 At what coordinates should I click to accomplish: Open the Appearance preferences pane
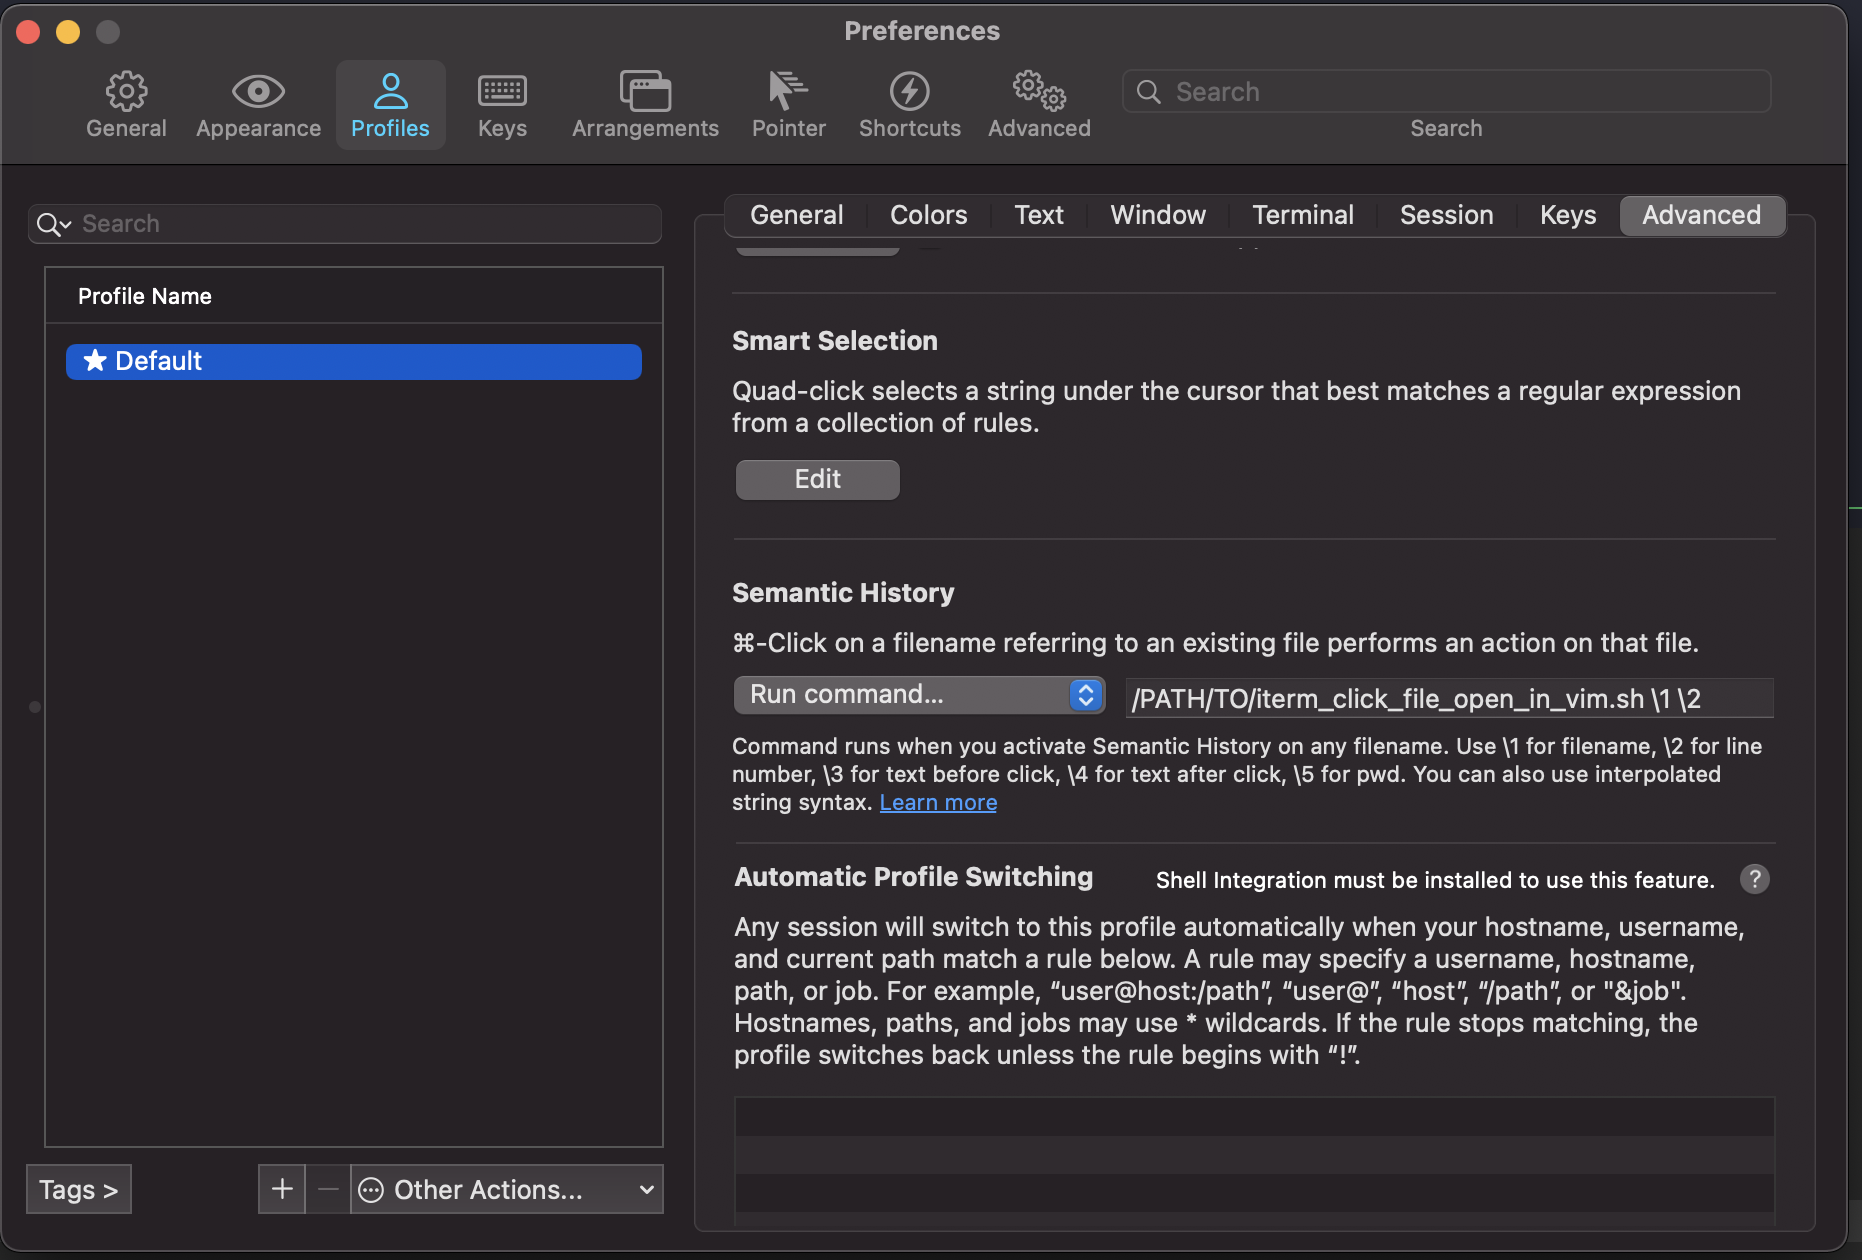258,105
